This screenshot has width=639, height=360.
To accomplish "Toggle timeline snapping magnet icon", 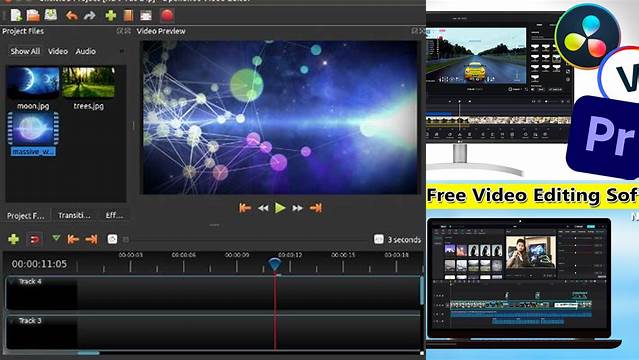I will 34,239.
